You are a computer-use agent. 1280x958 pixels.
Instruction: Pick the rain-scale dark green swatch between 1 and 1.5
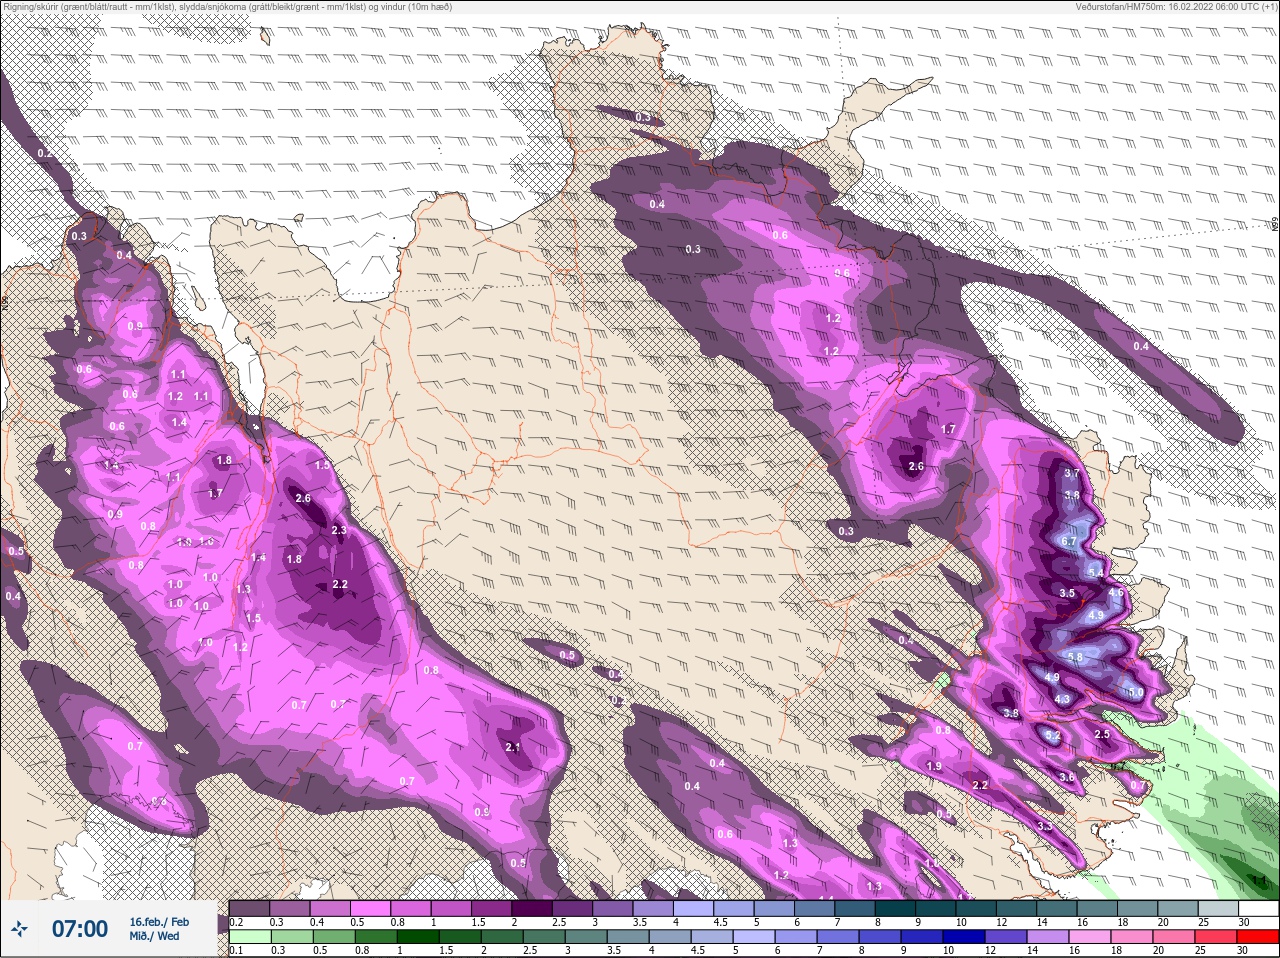(x=416, y=938)
